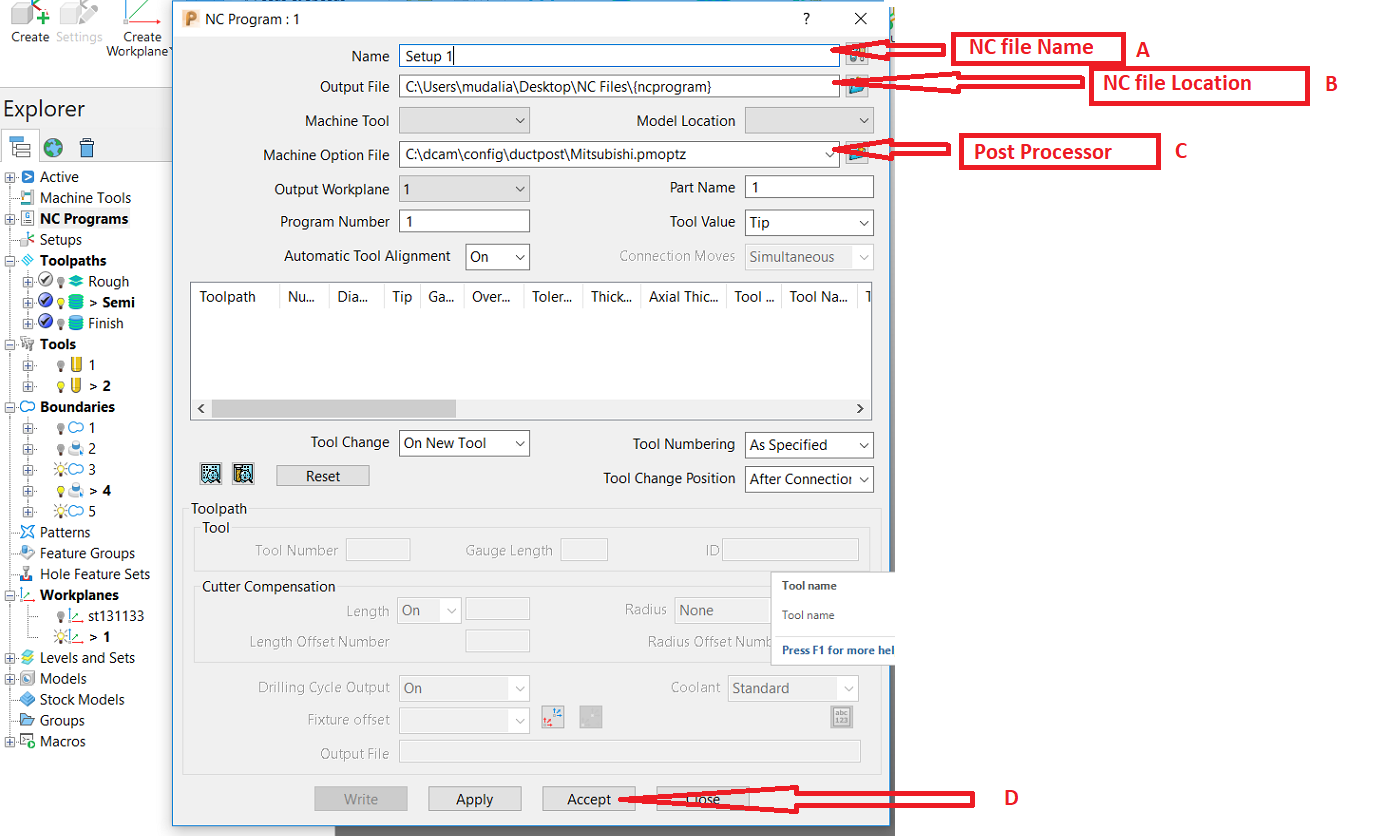1375x837 pixels.
Task: Click the trash icon in the Explorer panel
Action: click(x=86, y=146)
